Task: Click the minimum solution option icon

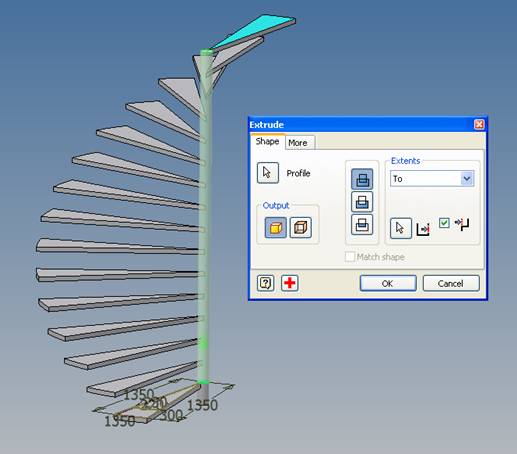Action: coord(462,224)
